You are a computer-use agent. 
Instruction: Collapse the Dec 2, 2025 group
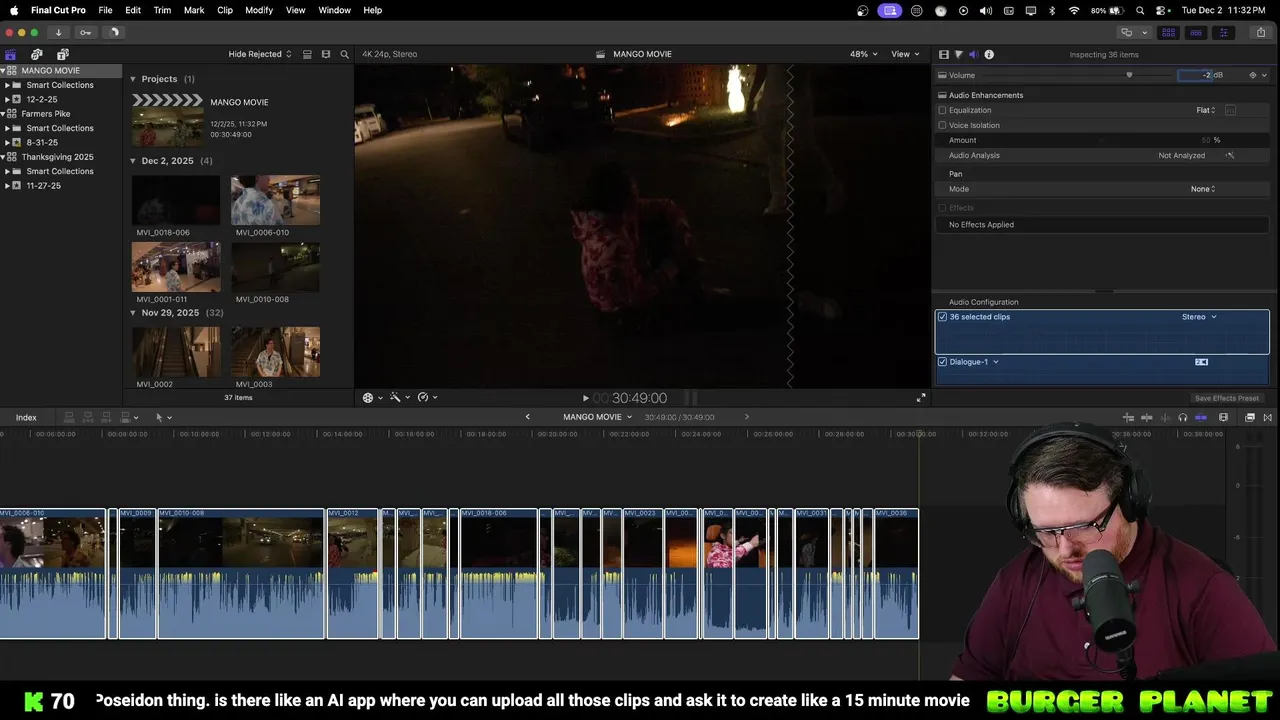tap(133, 161)
